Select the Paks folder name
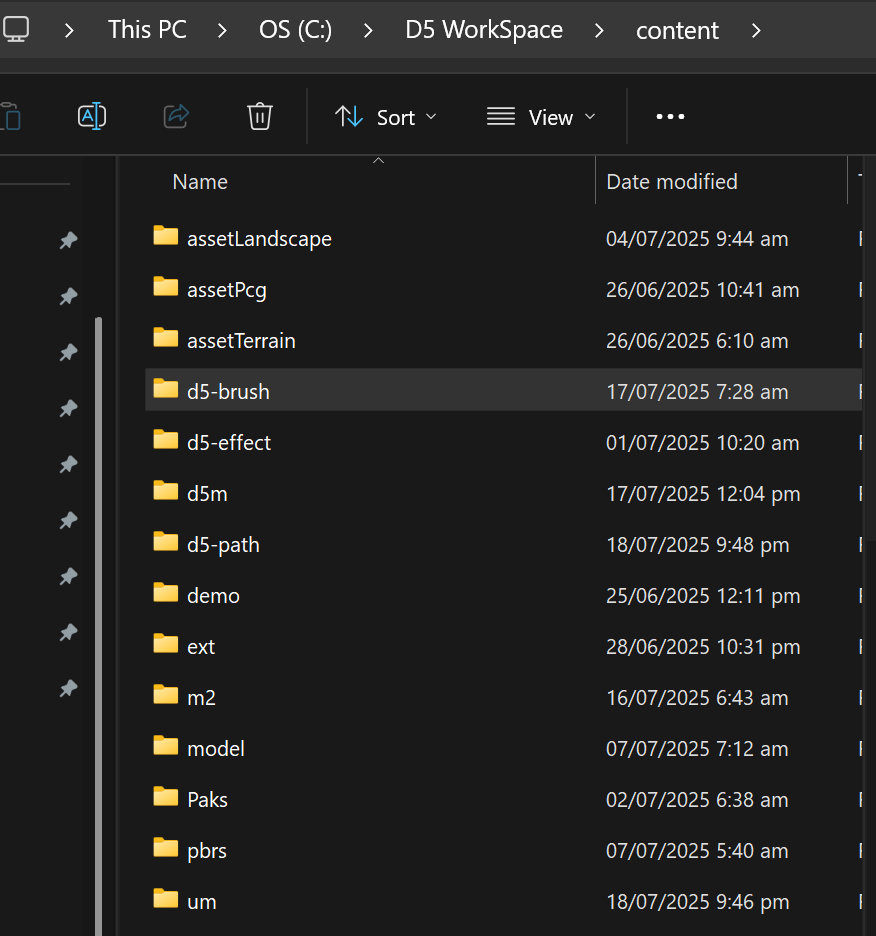Image resolution: width=876 pixels, height=936 pixels. (x=207, y=800)
